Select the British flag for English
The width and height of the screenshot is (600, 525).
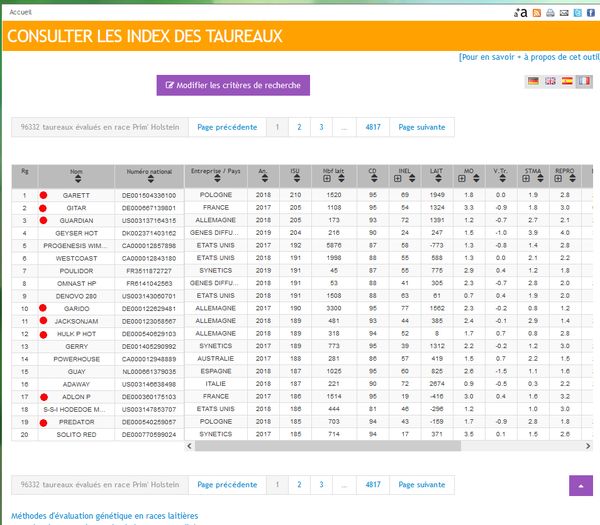coord(550,81)
